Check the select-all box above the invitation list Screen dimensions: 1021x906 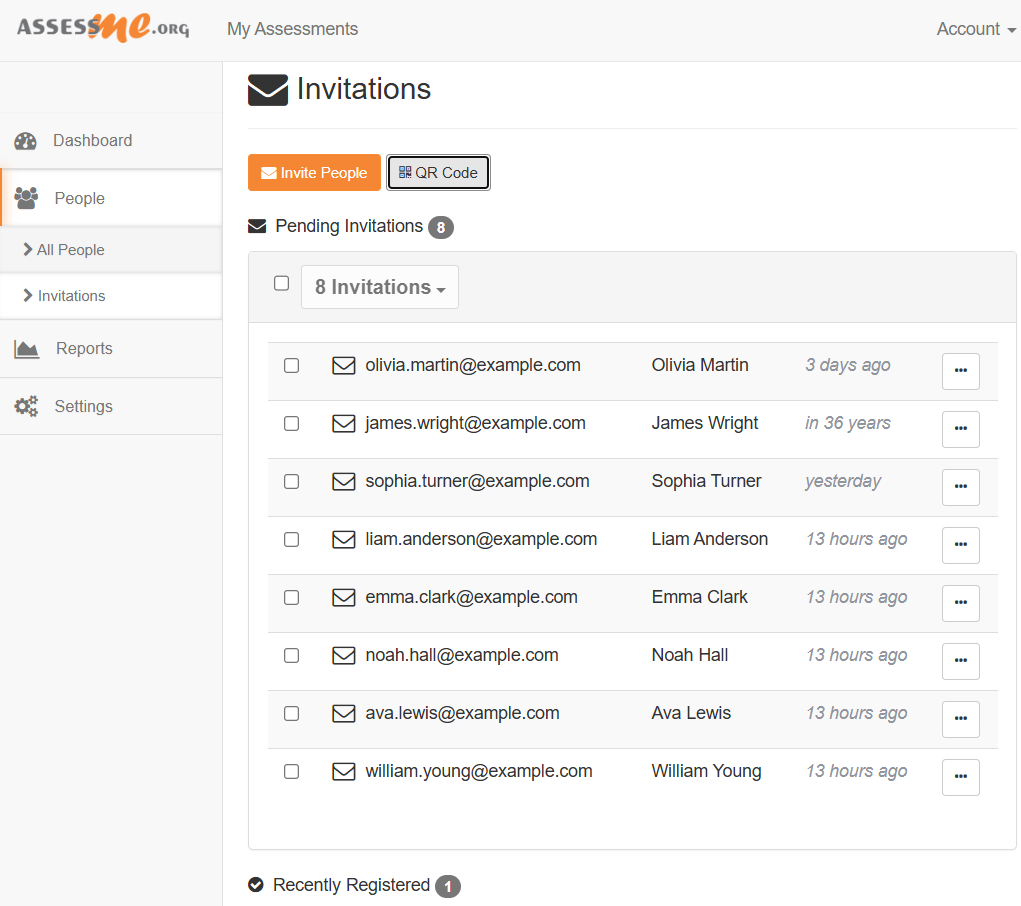click(281, 283)
